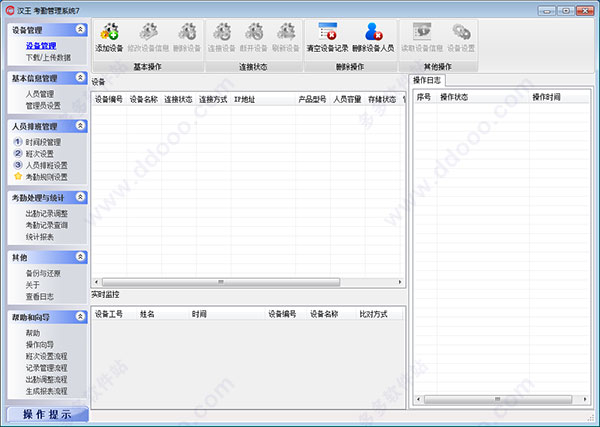Click the app logo in title bar

[10, 11]
